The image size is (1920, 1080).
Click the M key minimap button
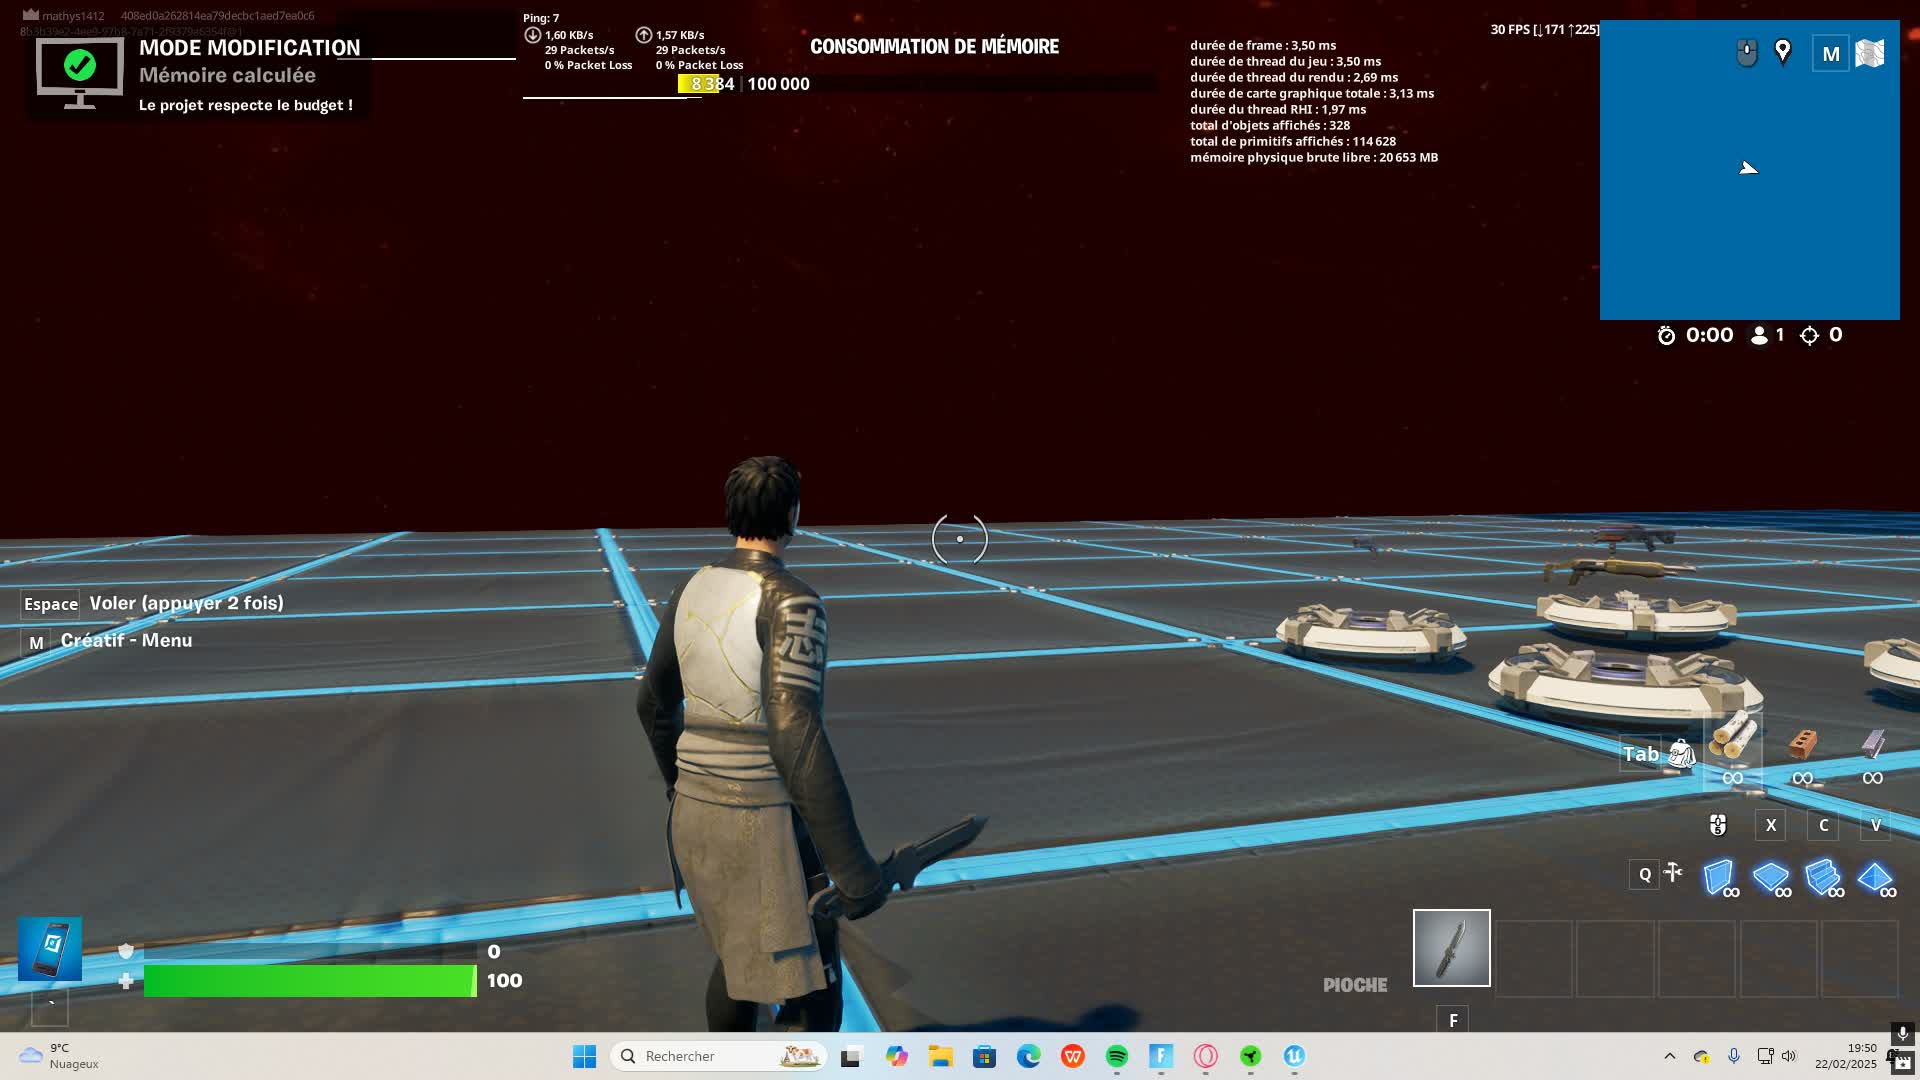[x=1830, y=54]
